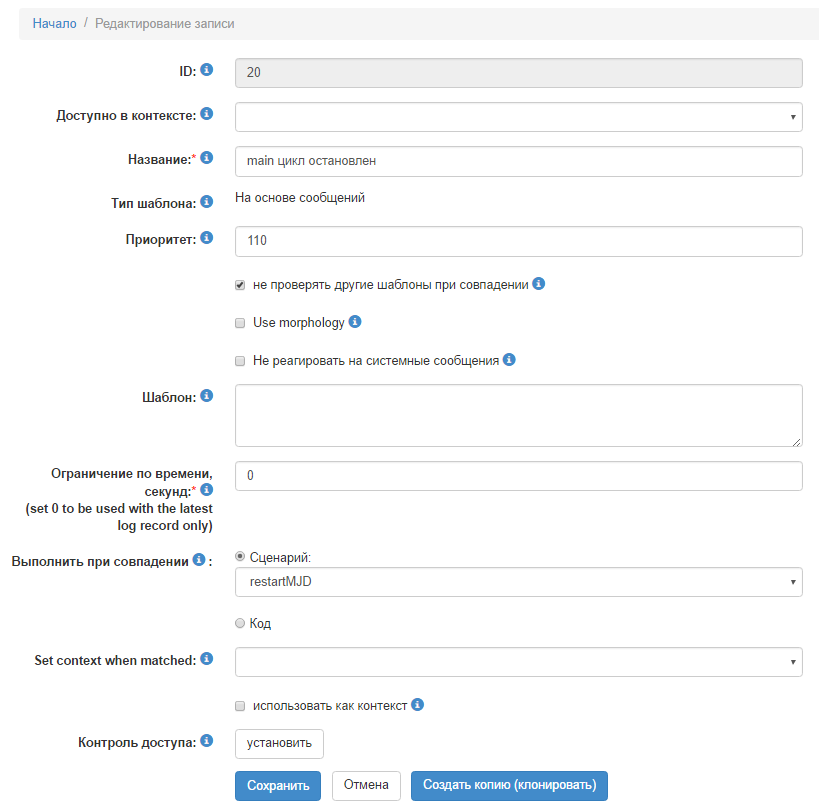The image size is (819, 809).
Task: Open the restartMJD scenario dropdown
Action: pos(517,582)
